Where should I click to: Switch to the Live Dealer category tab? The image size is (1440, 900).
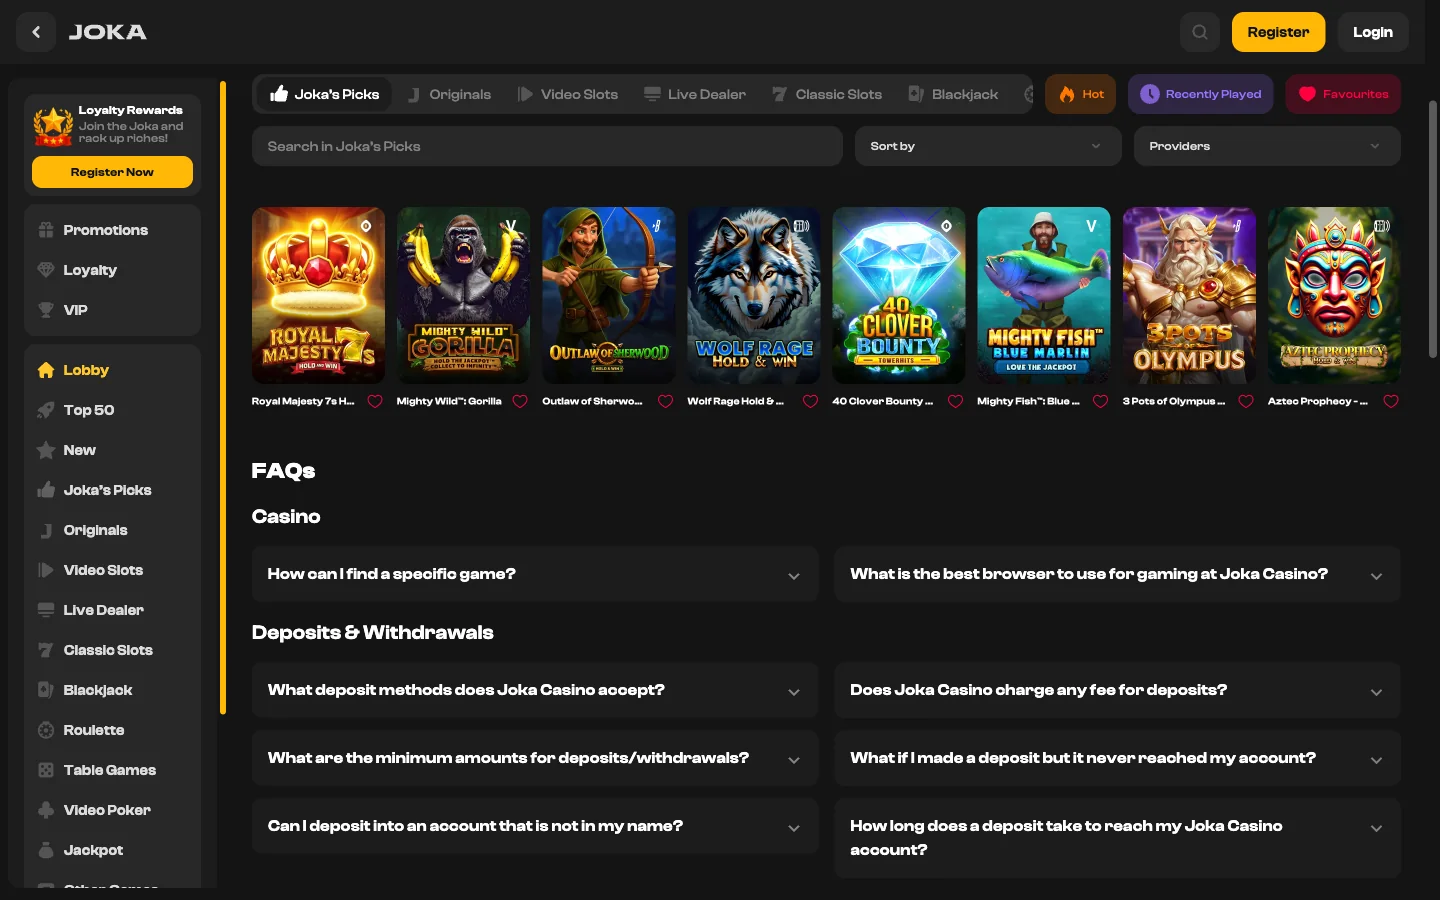pos(695,94)
